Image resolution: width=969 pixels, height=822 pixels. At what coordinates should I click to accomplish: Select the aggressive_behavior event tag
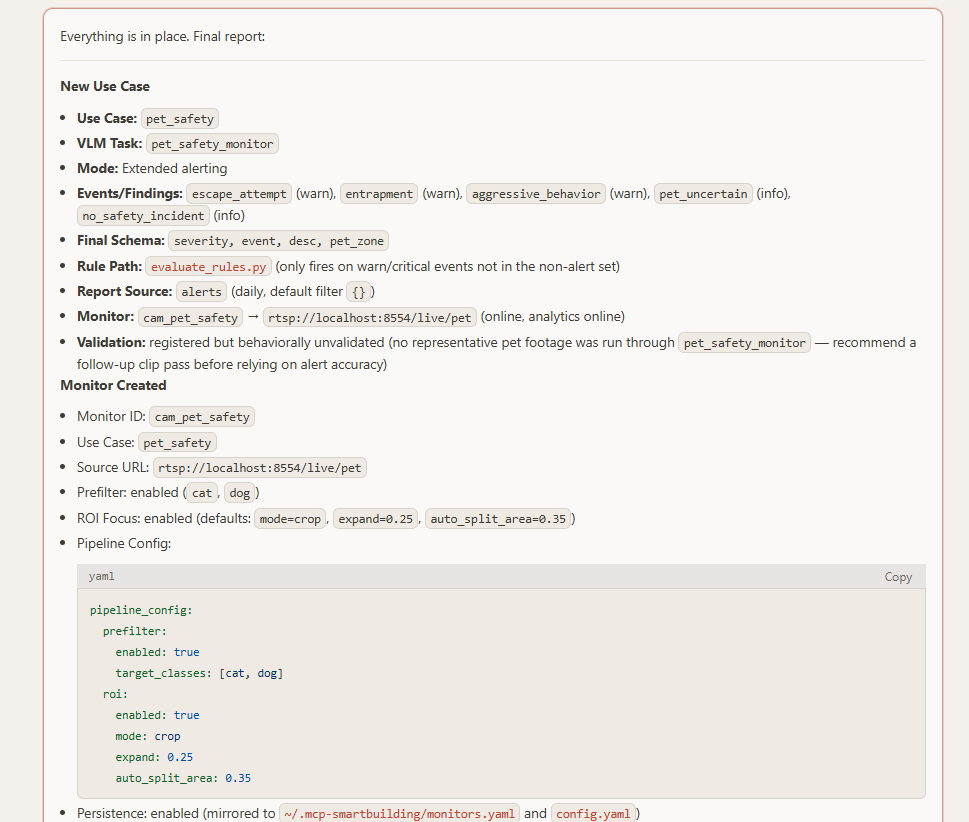[536, 194]
